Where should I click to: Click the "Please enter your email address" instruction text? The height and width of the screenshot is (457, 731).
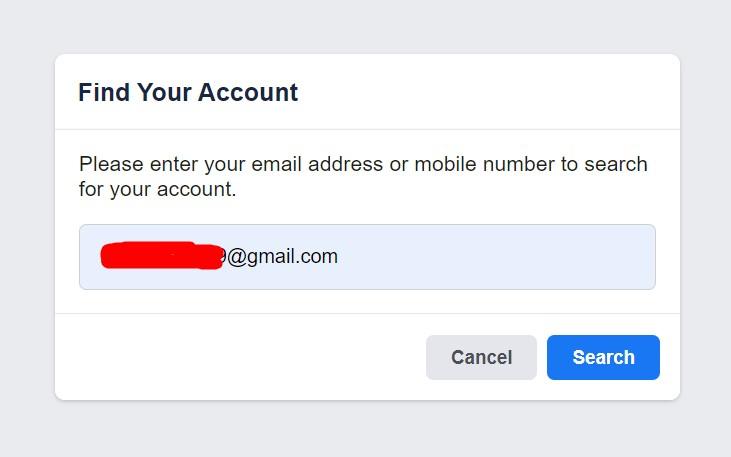[230, 164]
